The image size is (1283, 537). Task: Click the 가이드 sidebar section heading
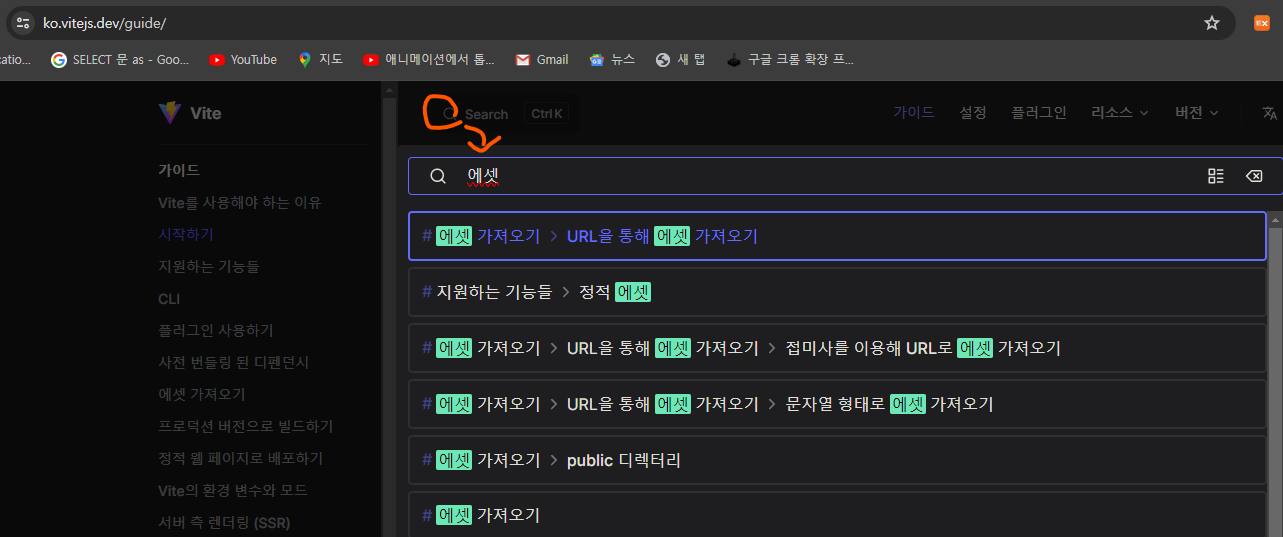(179, 170)
